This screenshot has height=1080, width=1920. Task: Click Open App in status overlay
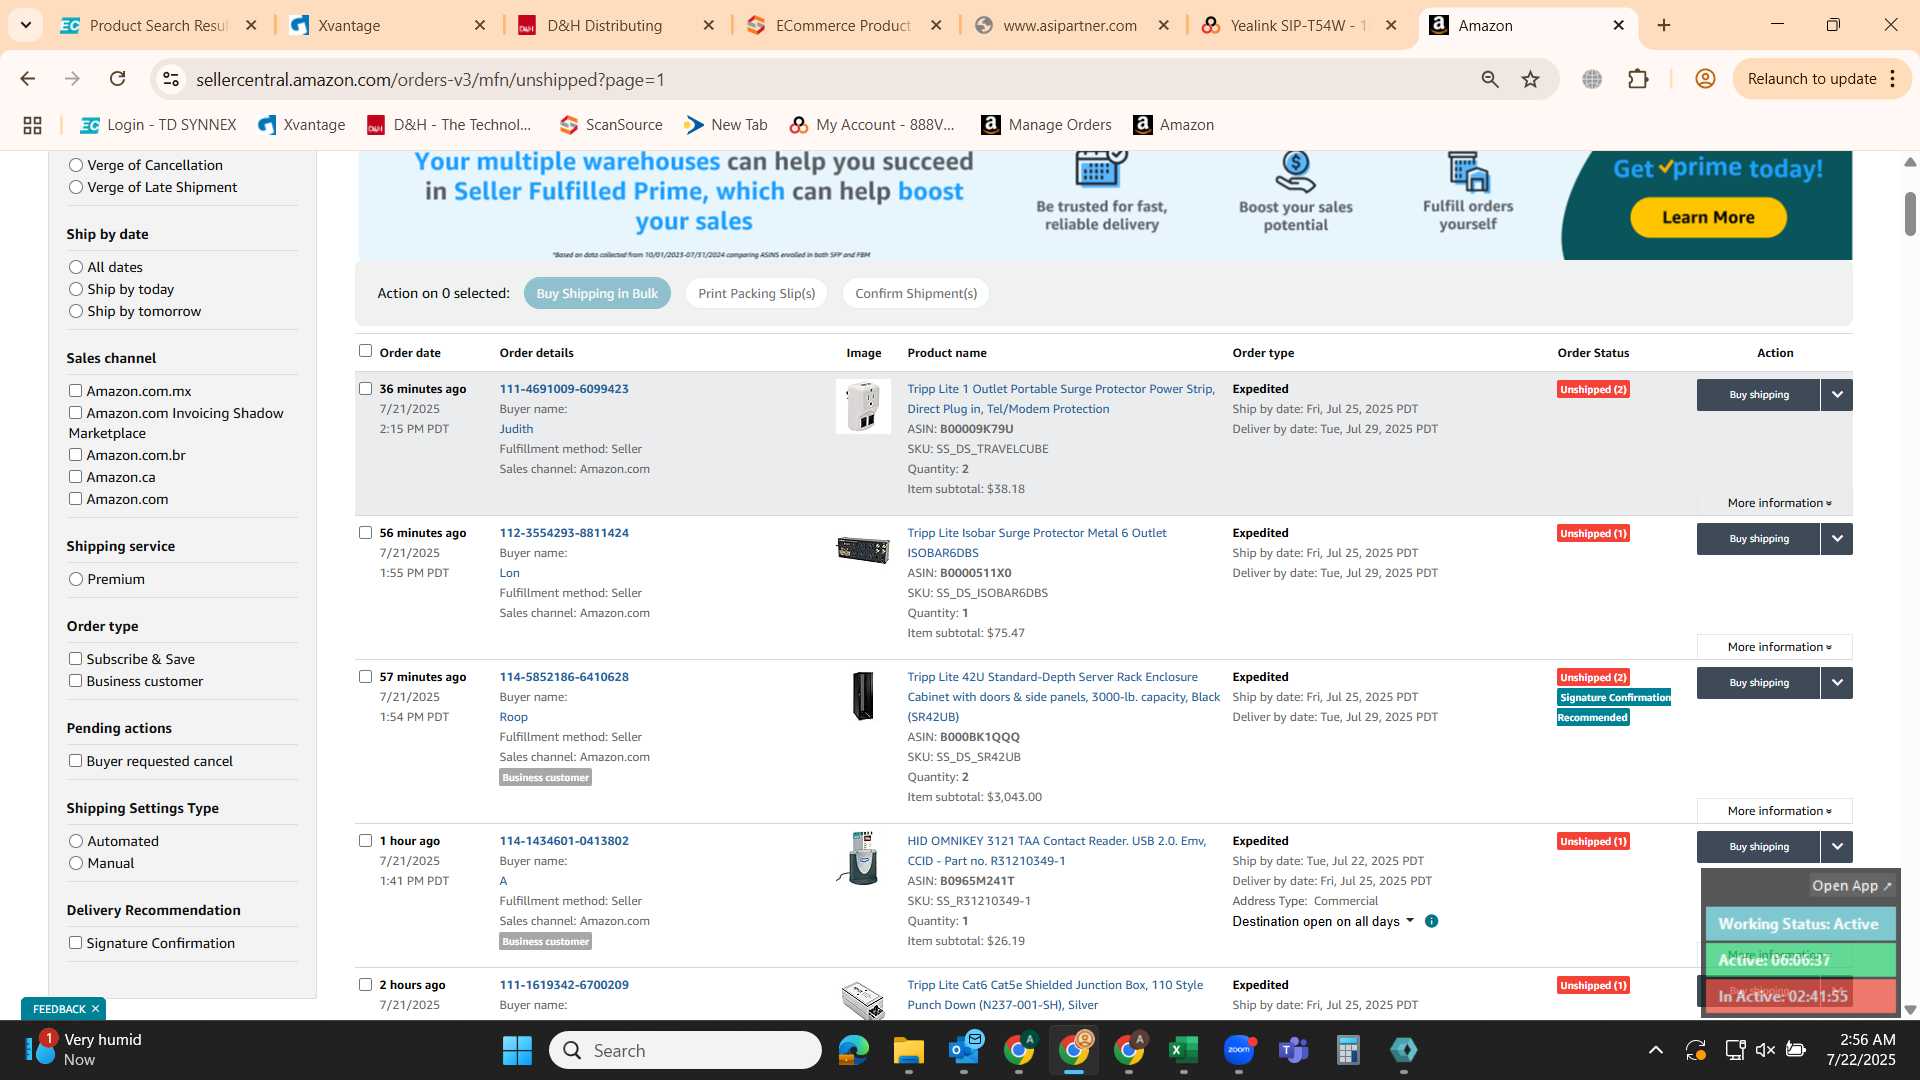pyautogui.click(x=1852, y=886)
